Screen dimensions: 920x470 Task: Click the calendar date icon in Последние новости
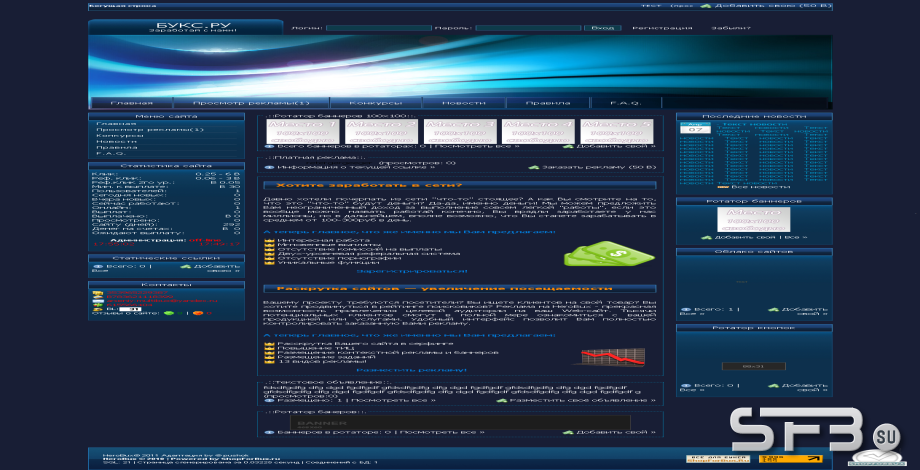click(x=695, y=127)
